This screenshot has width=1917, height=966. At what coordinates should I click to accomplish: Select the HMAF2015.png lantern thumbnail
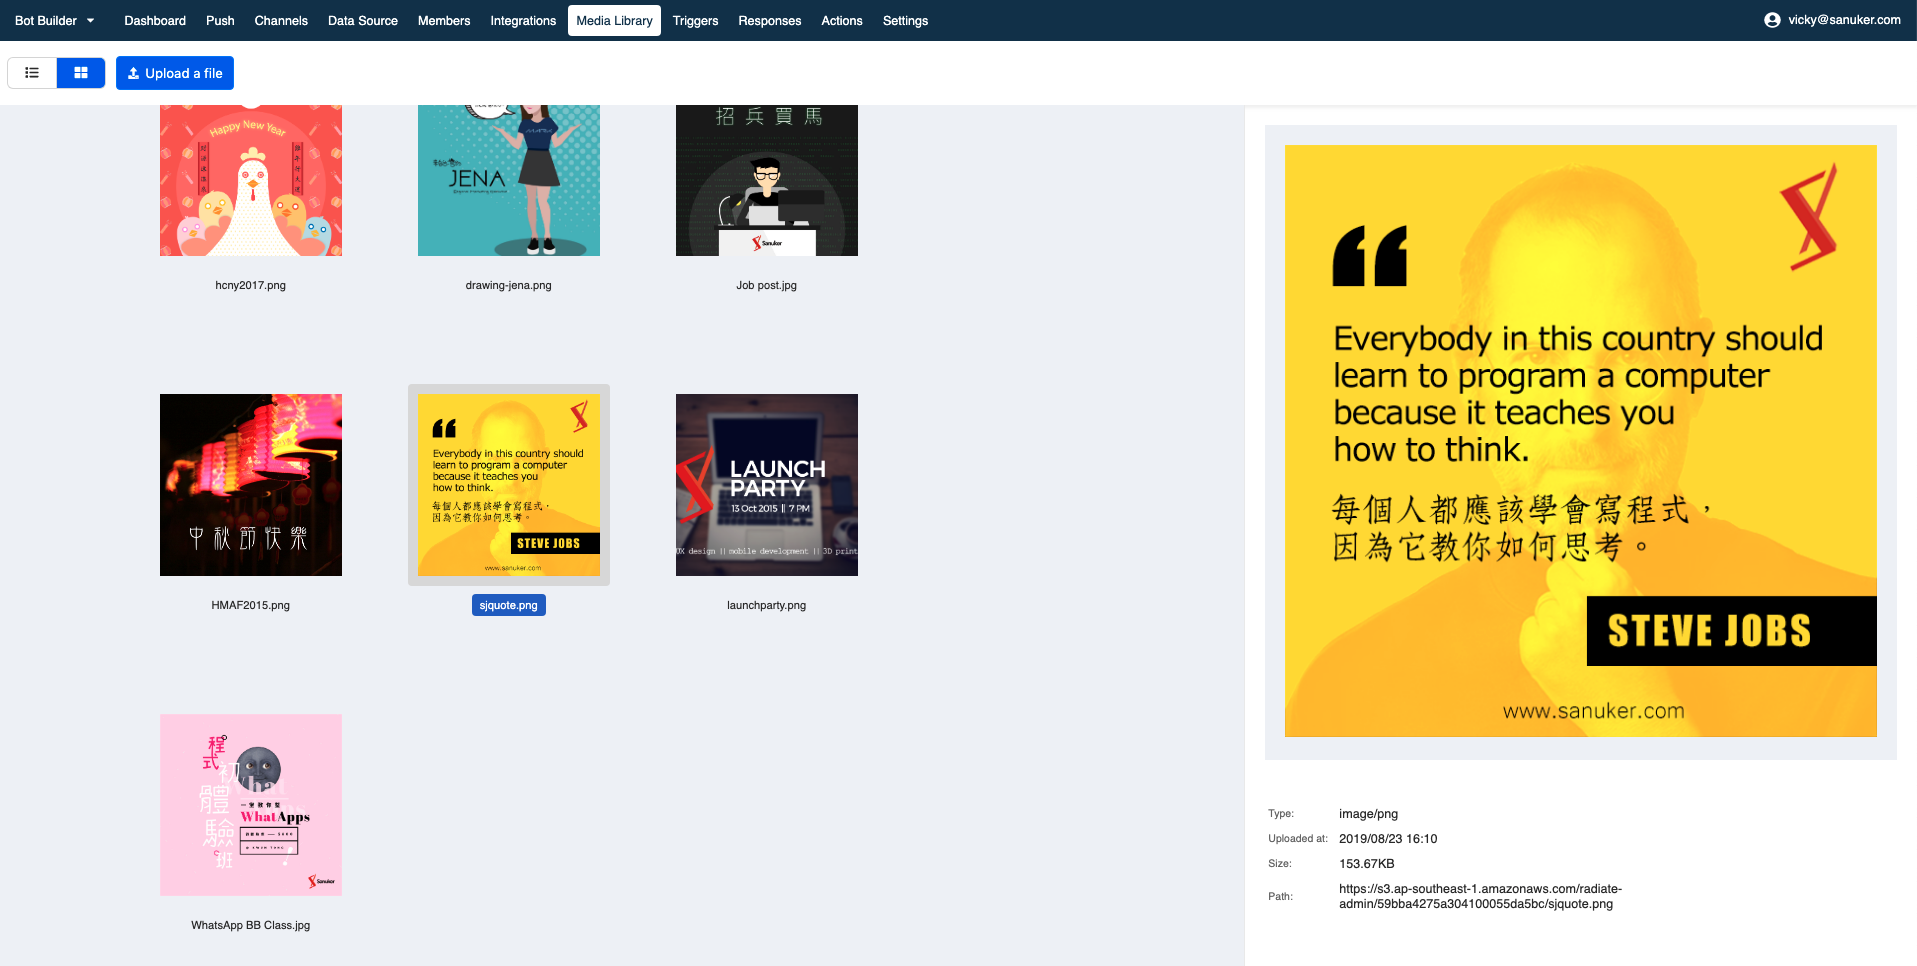[x=251, y=485]
